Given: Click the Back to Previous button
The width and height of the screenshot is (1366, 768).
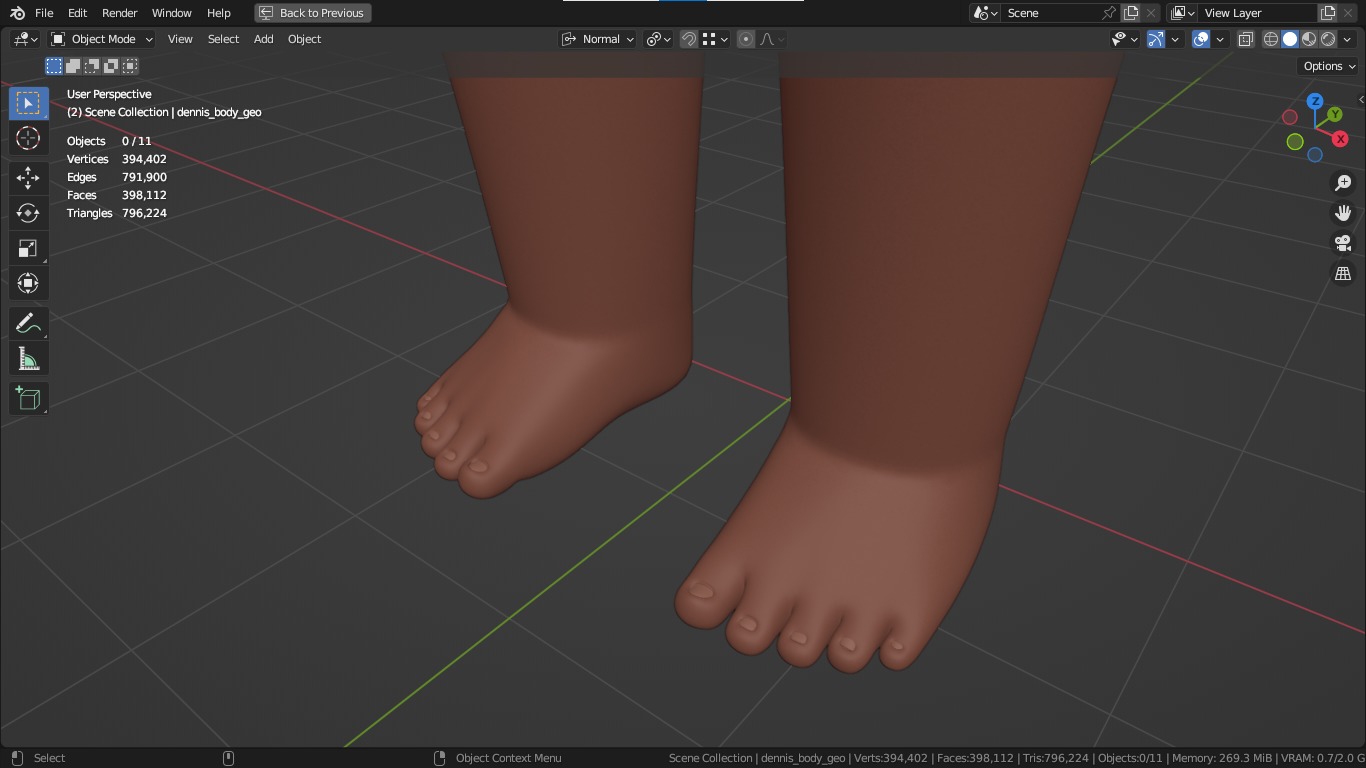Looking at the screenshot, I should [313, 13].
